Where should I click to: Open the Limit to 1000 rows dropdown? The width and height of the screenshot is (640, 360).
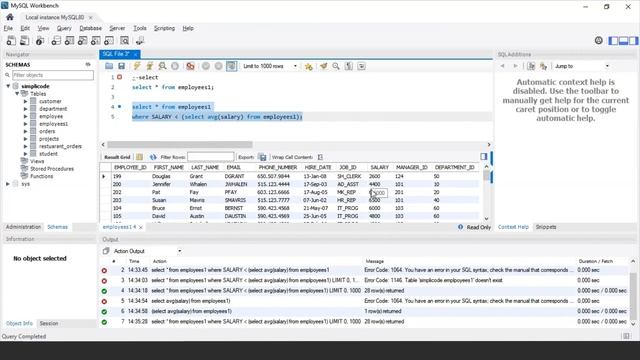point(270,66)
